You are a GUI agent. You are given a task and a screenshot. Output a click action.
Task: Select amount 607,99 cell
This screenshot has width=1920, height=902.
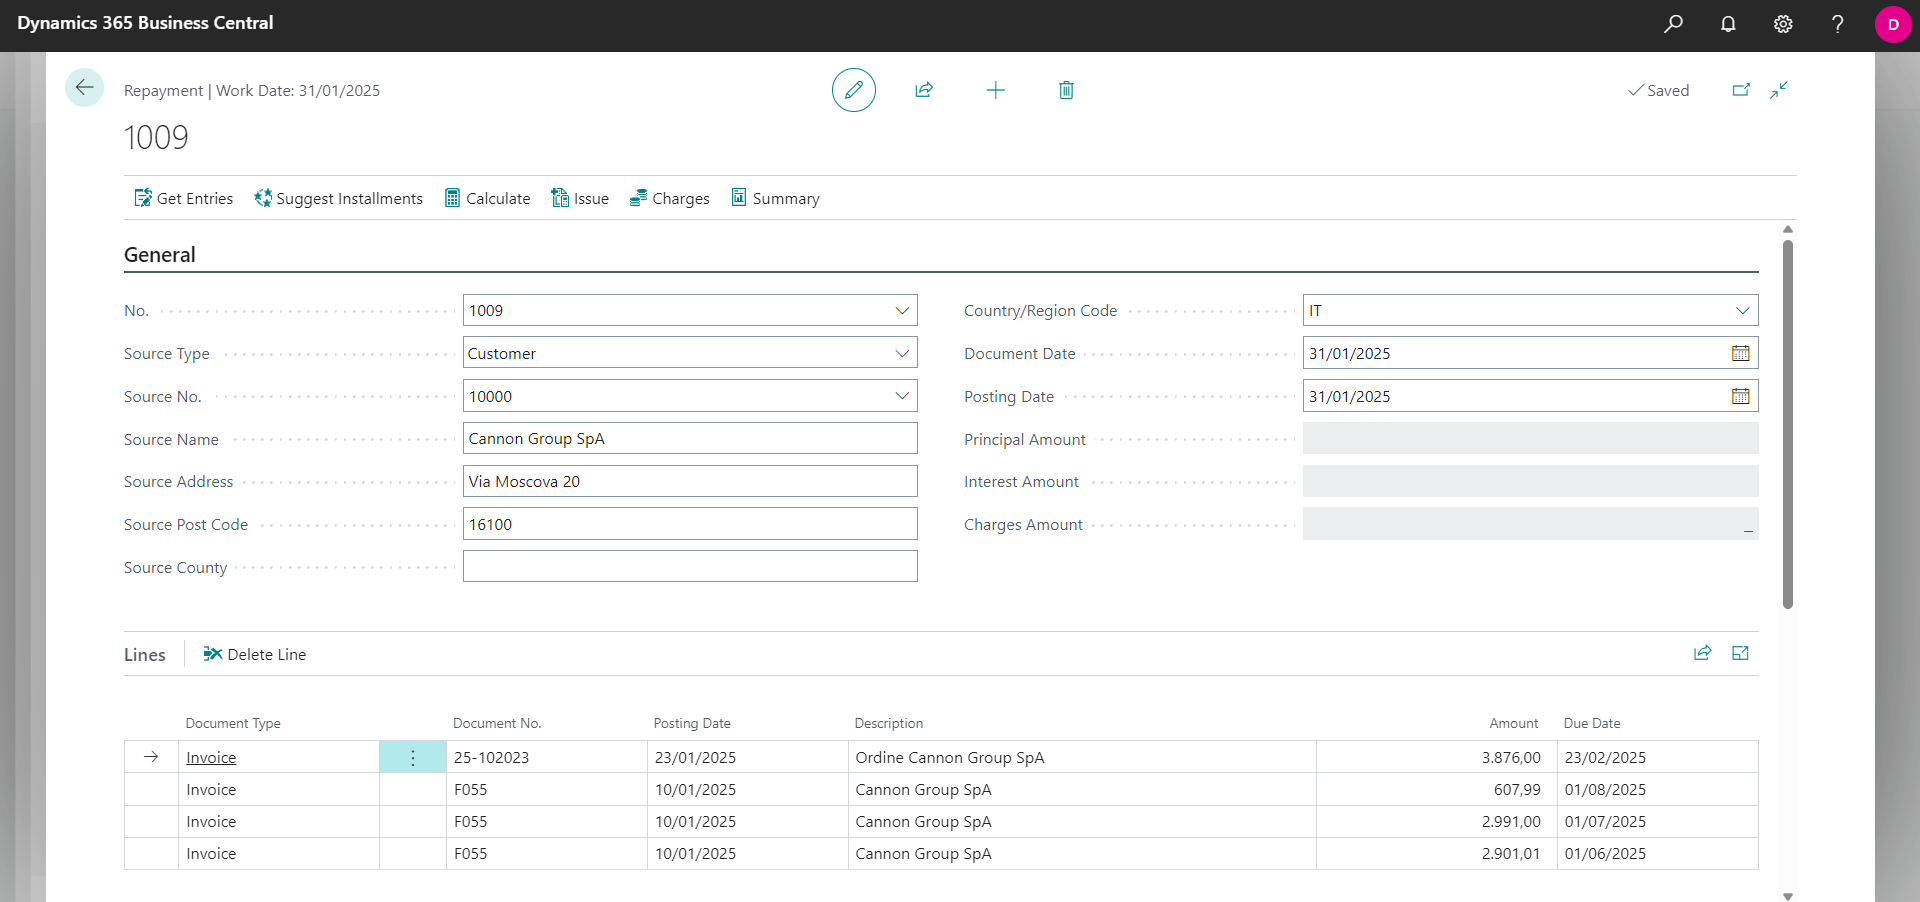click(1437, 789)
